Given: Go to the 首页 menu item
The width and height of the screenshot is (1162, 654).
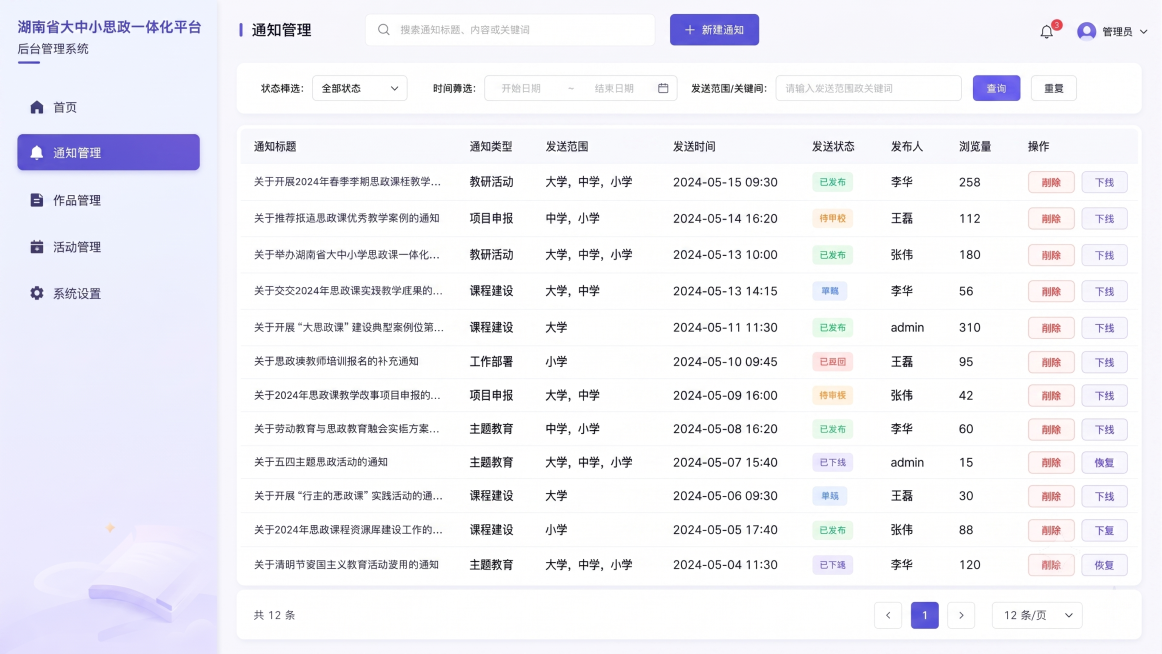Looking at the screenshot, I should pyautogui.click(x=108, y=107).
